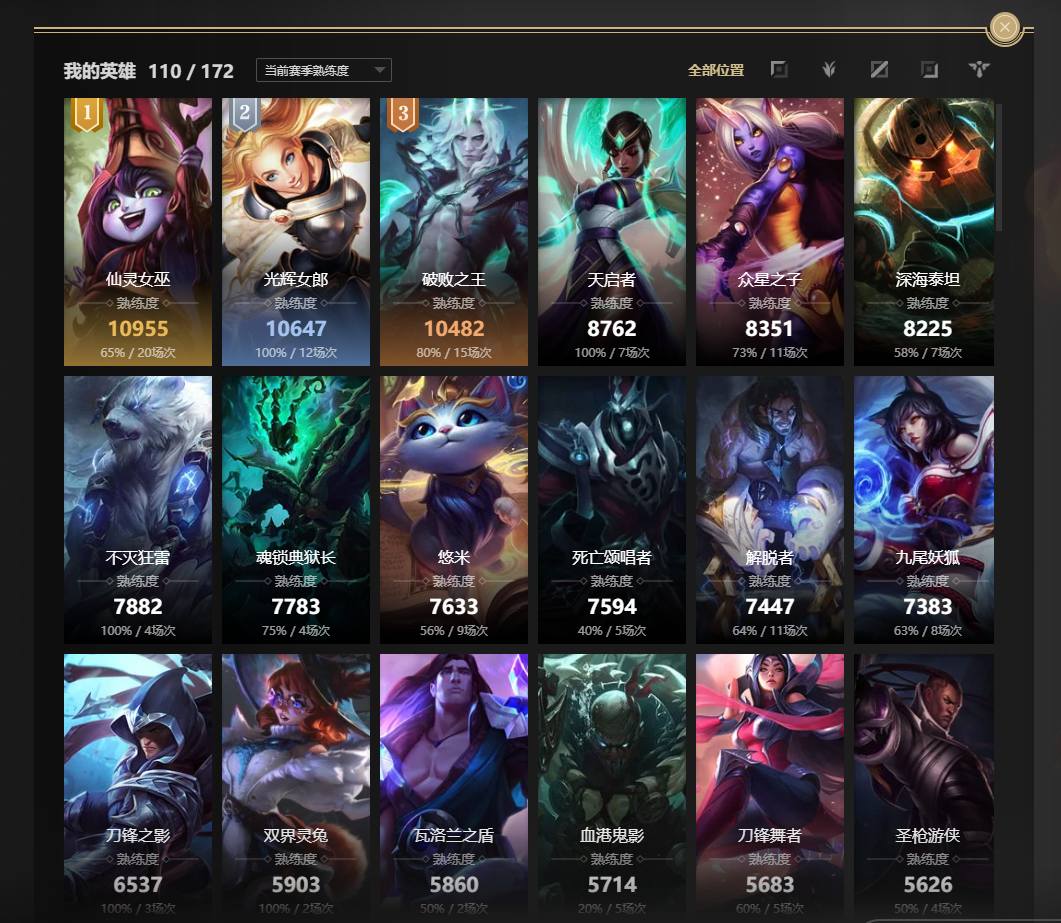1061x923 pixels.
Task: Open the 天启者 champion card
Action: click(x=612, y=232)
